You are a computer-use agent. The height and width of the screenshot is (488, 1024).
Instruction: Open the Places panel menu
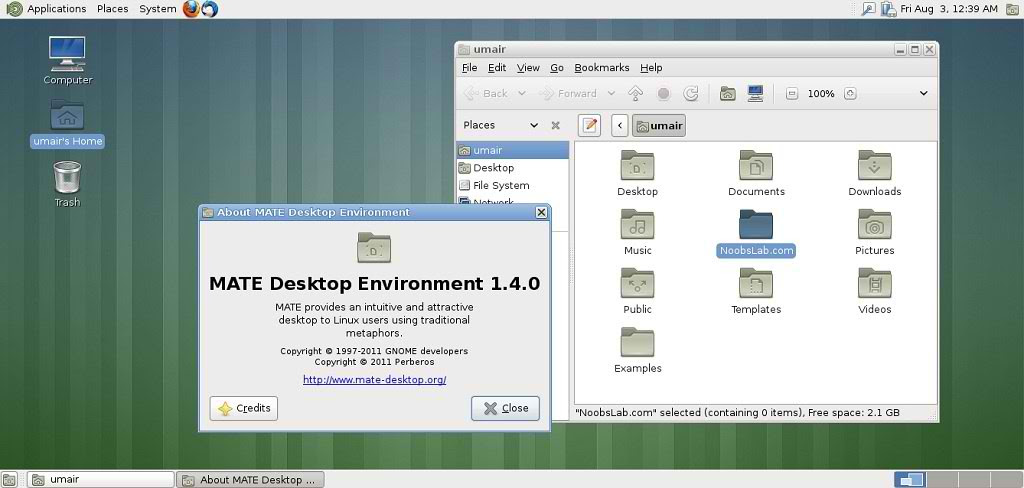click(112, 8)
